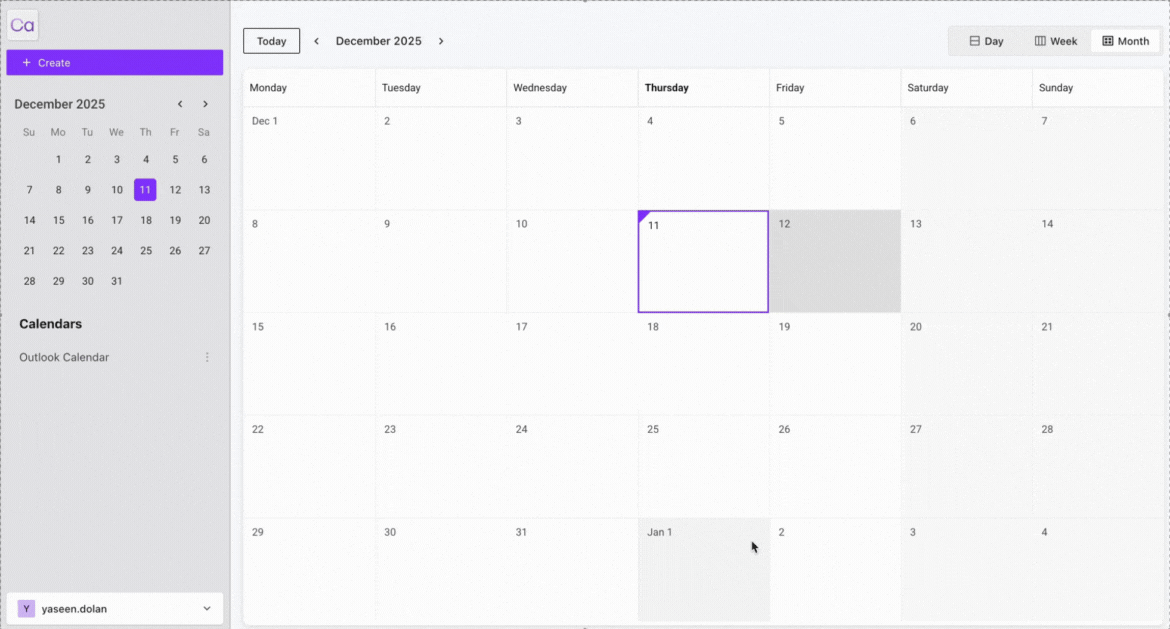1170x629 pixels.
Task: Go to next month in main toolbar
Action: (x=441, y=41)
